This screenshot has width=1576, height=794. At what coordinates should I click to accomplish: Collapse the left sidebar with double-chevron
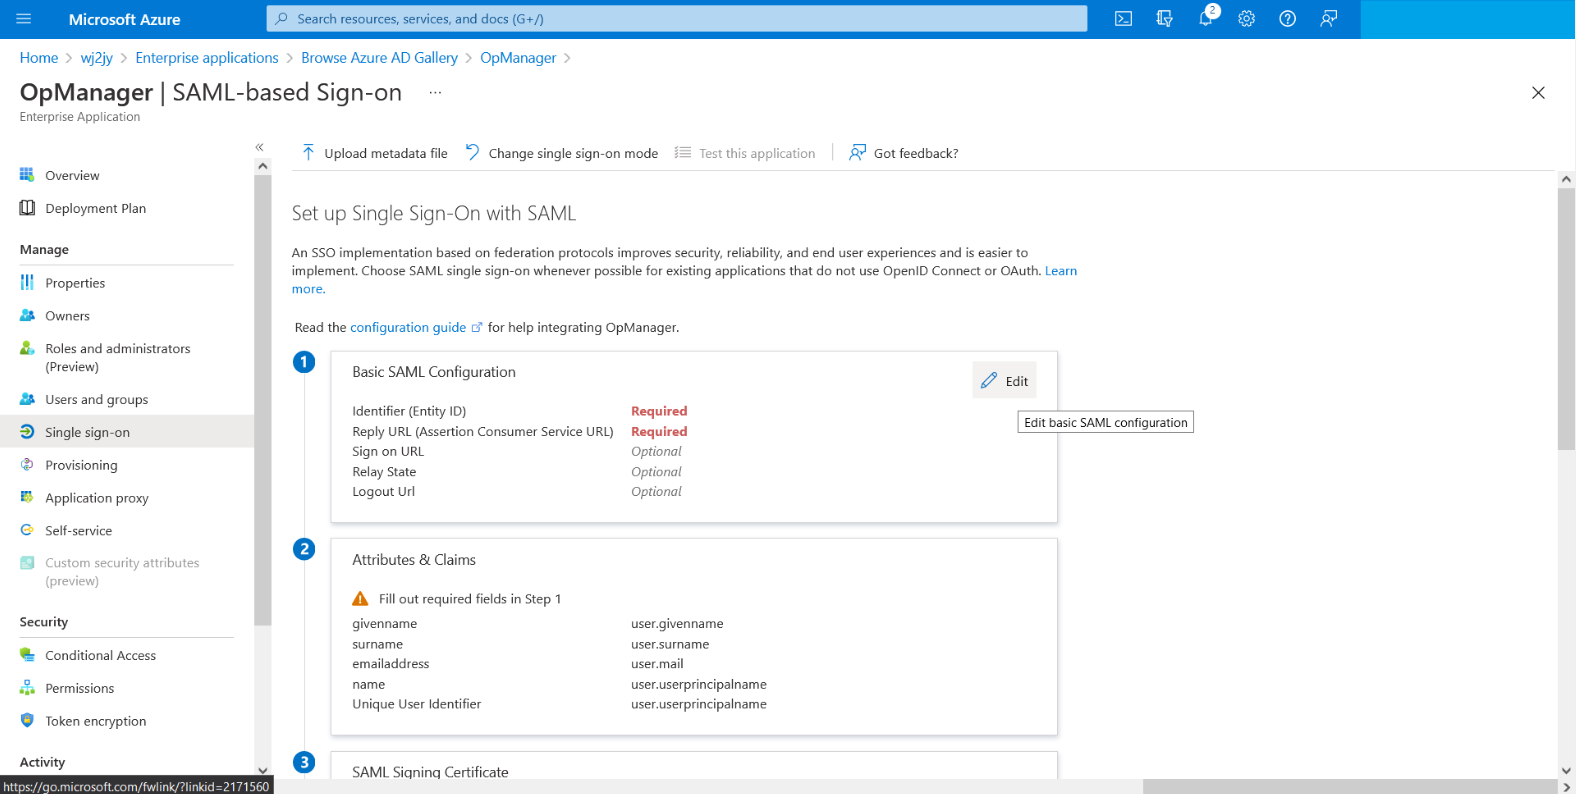259,147
